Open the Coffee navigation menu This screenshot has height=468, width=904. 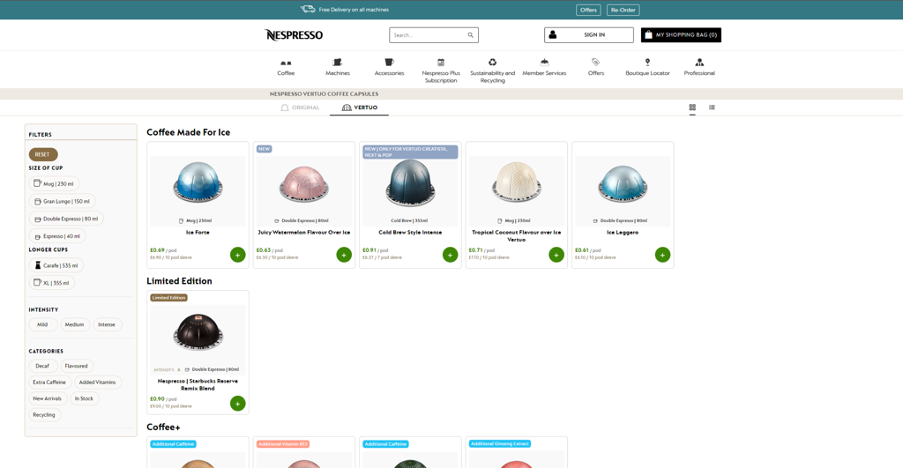point(286,67)
